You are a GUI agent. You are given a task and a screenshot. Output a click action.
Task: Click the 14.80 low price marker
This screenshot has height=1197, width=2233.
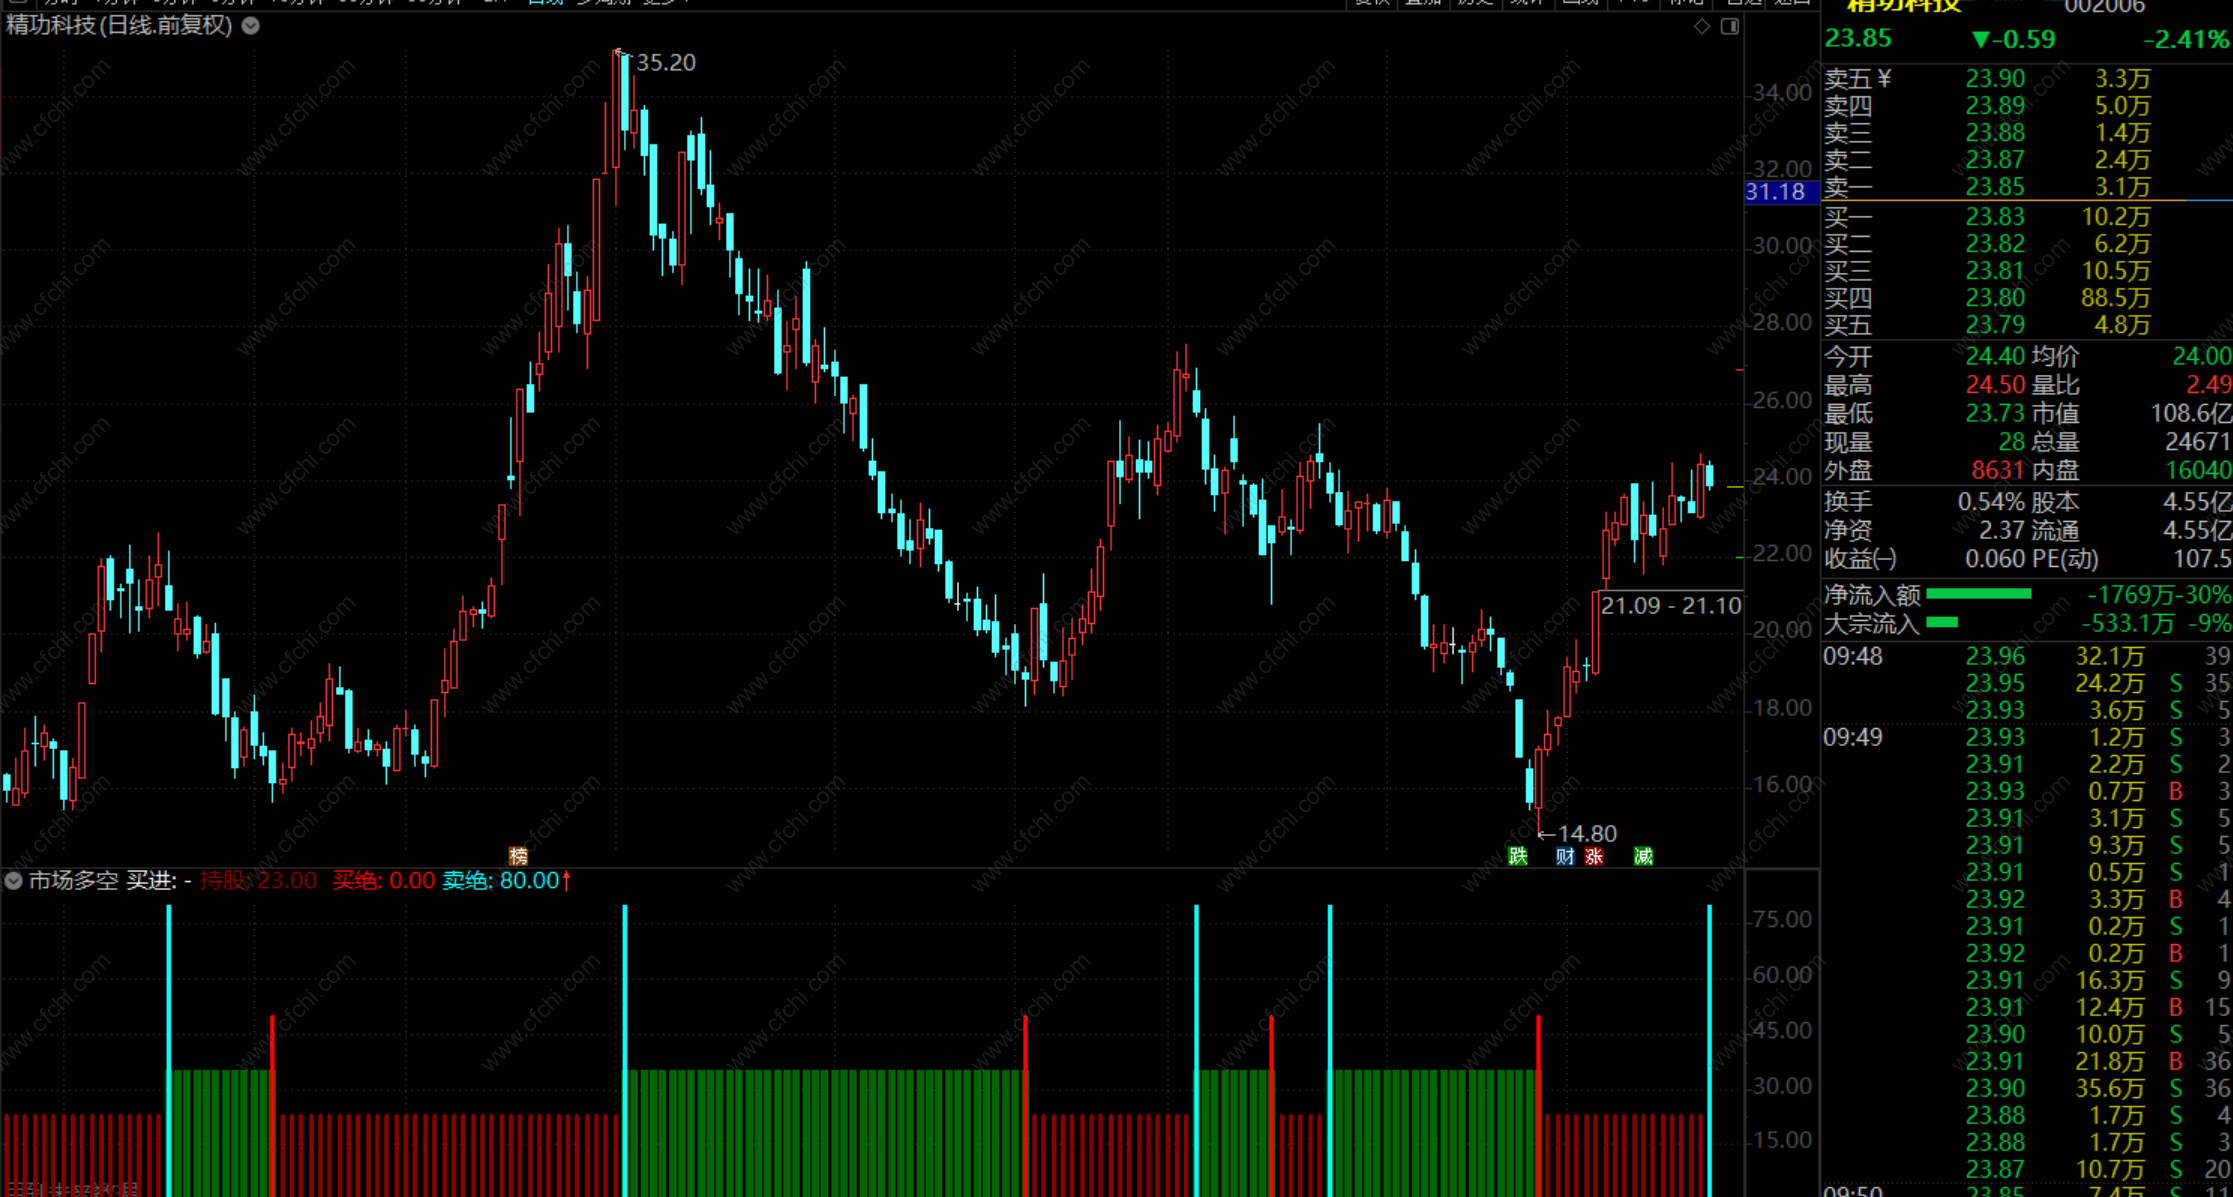(x=1586, y=833)
